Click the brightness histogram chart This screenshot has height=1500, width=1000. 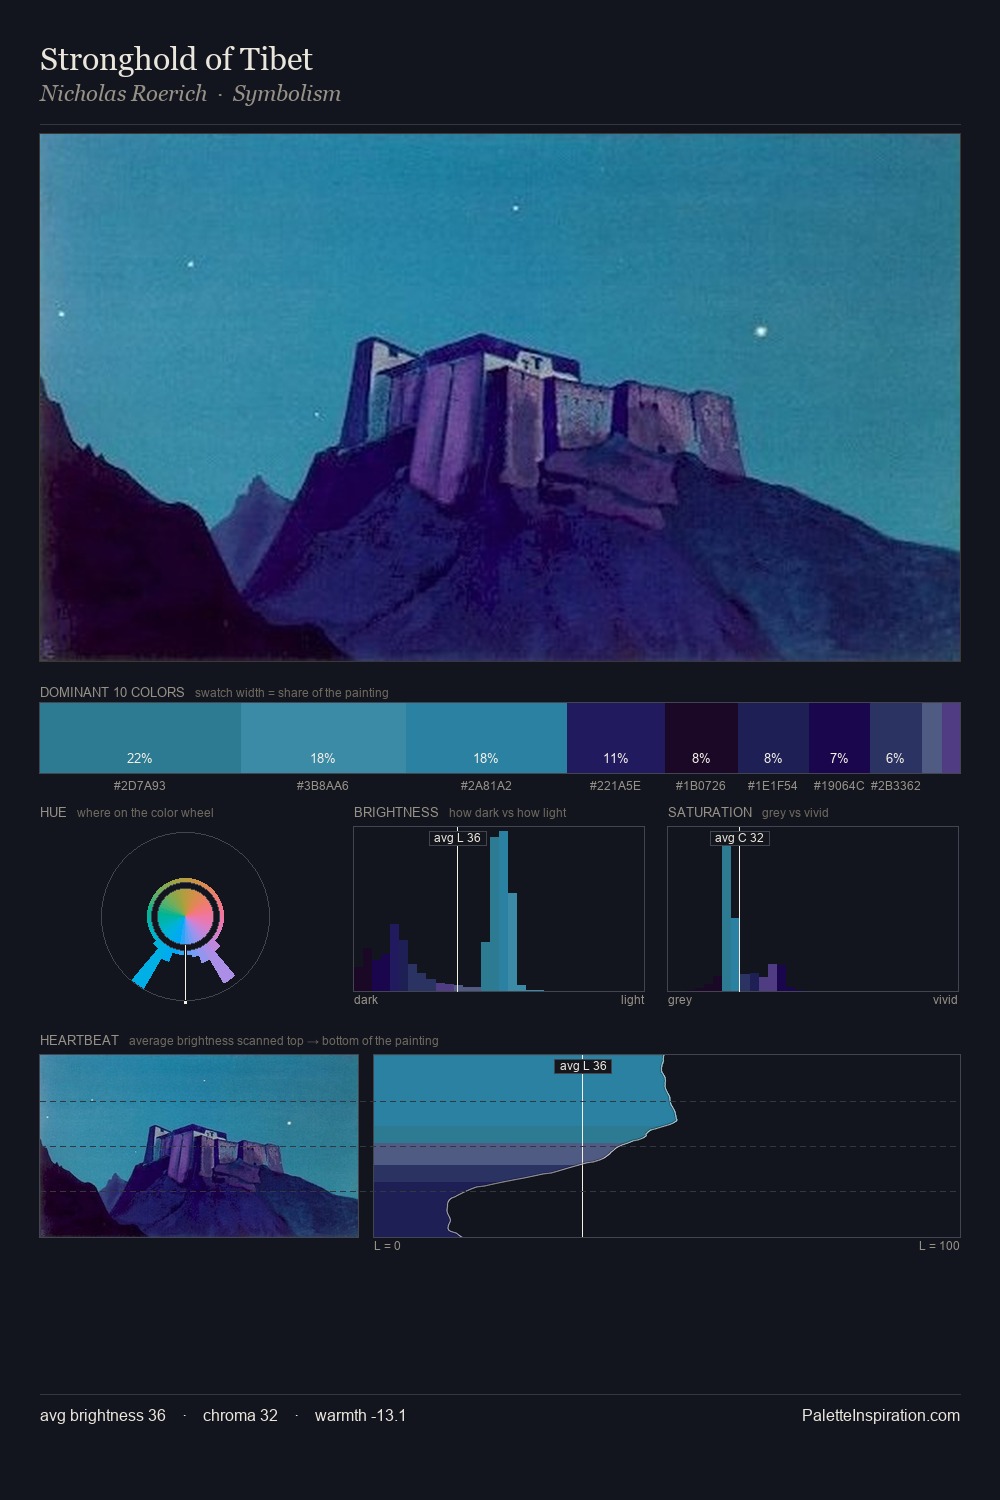click(499, 909)
